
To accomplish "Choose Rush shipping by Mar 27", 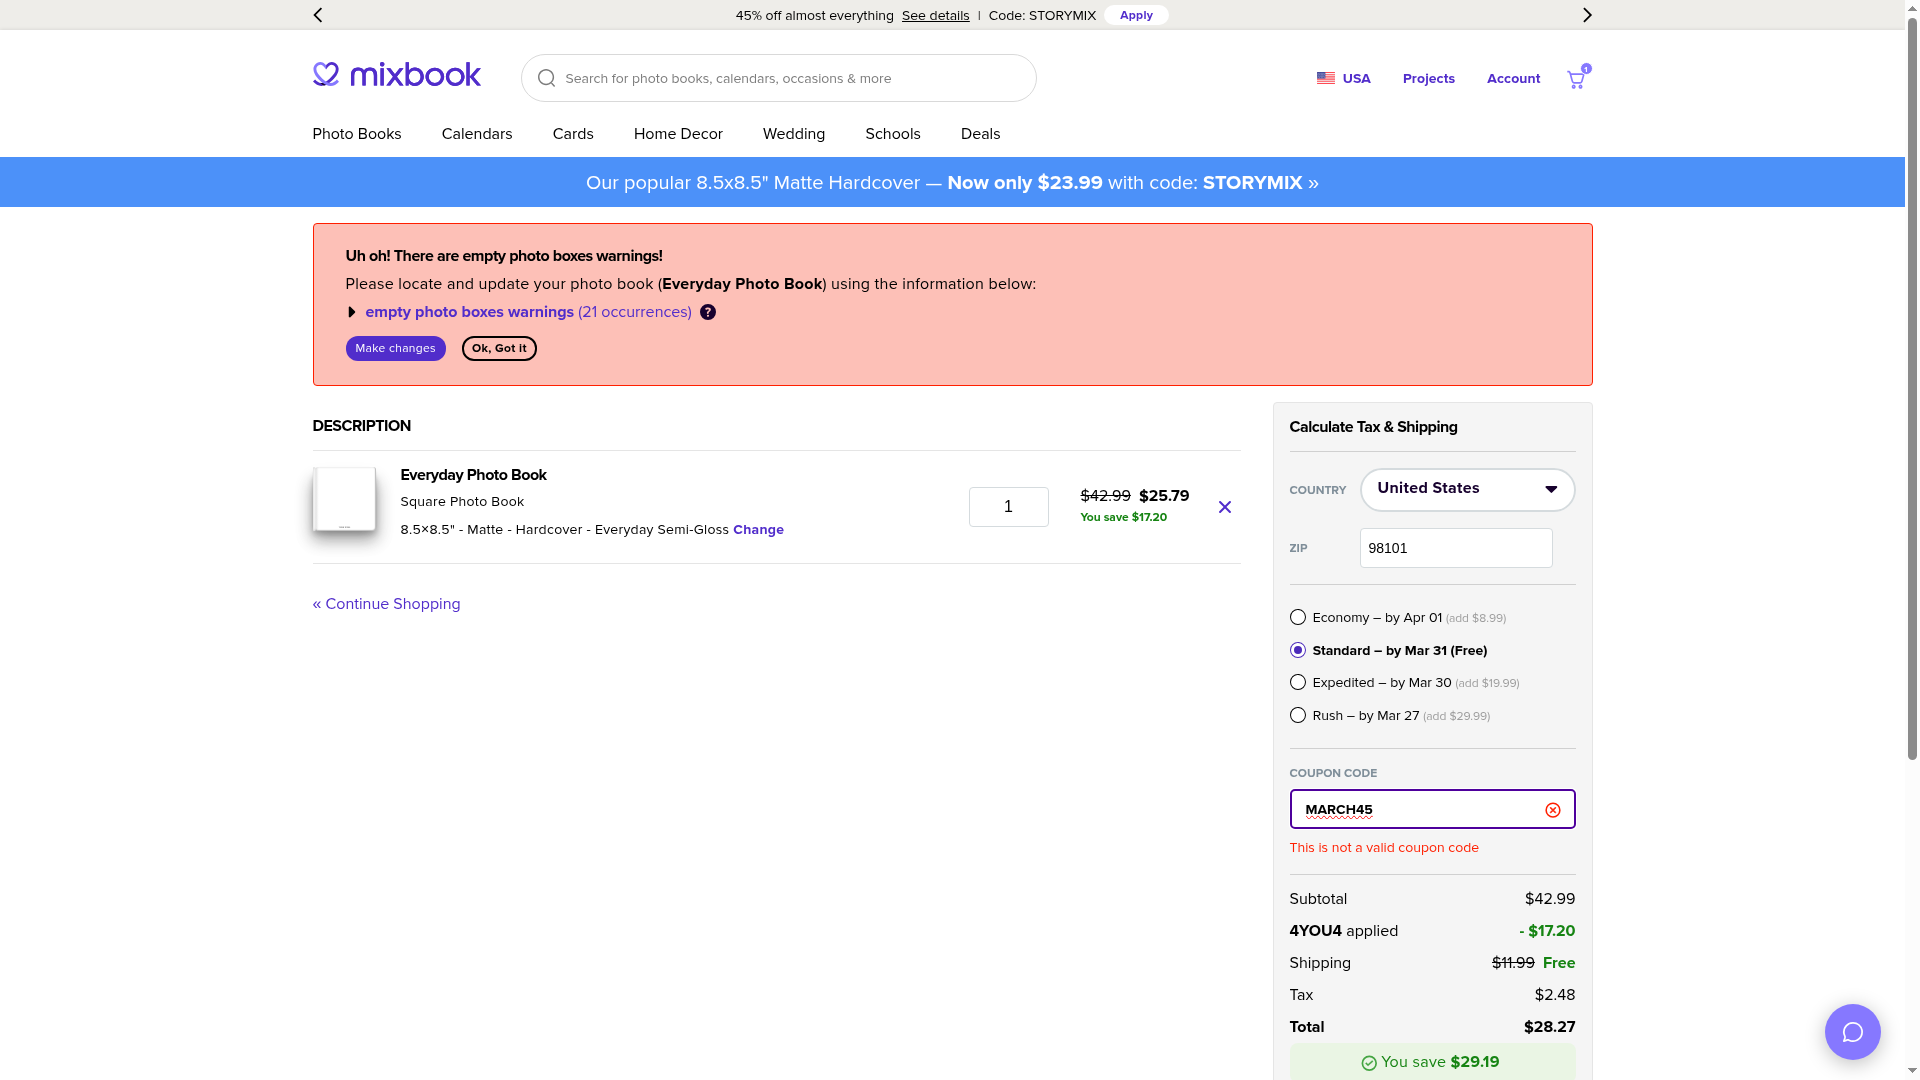I will [1298, 715].
